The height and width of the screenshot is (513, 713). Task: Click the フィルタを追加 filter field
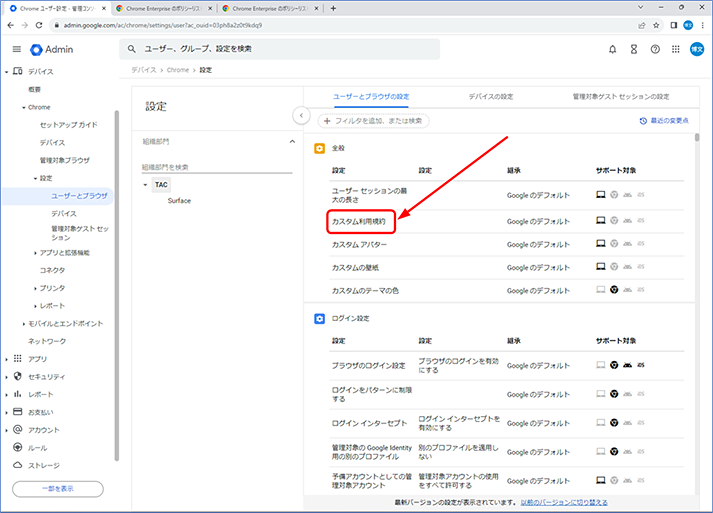[373, 121]
